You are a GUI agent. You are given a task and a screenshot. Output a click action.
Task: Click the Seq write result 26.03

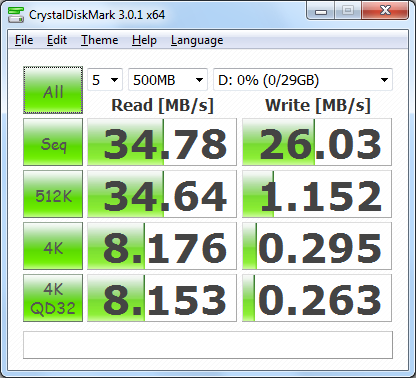[317, 142]
